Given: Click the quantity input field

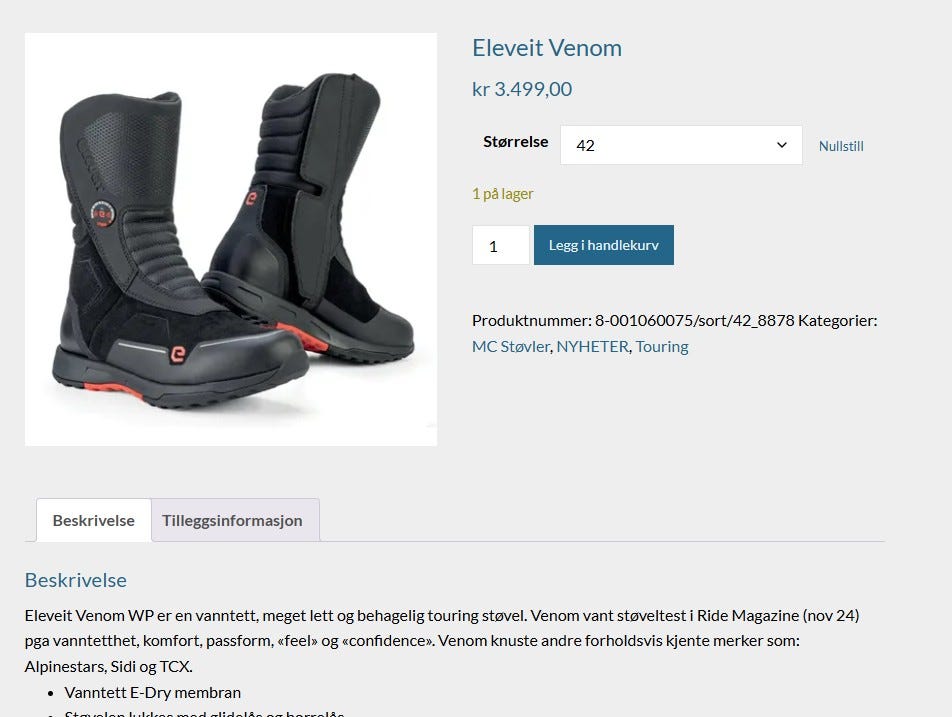Looking at the screenshot, I should tap(500, 245).
